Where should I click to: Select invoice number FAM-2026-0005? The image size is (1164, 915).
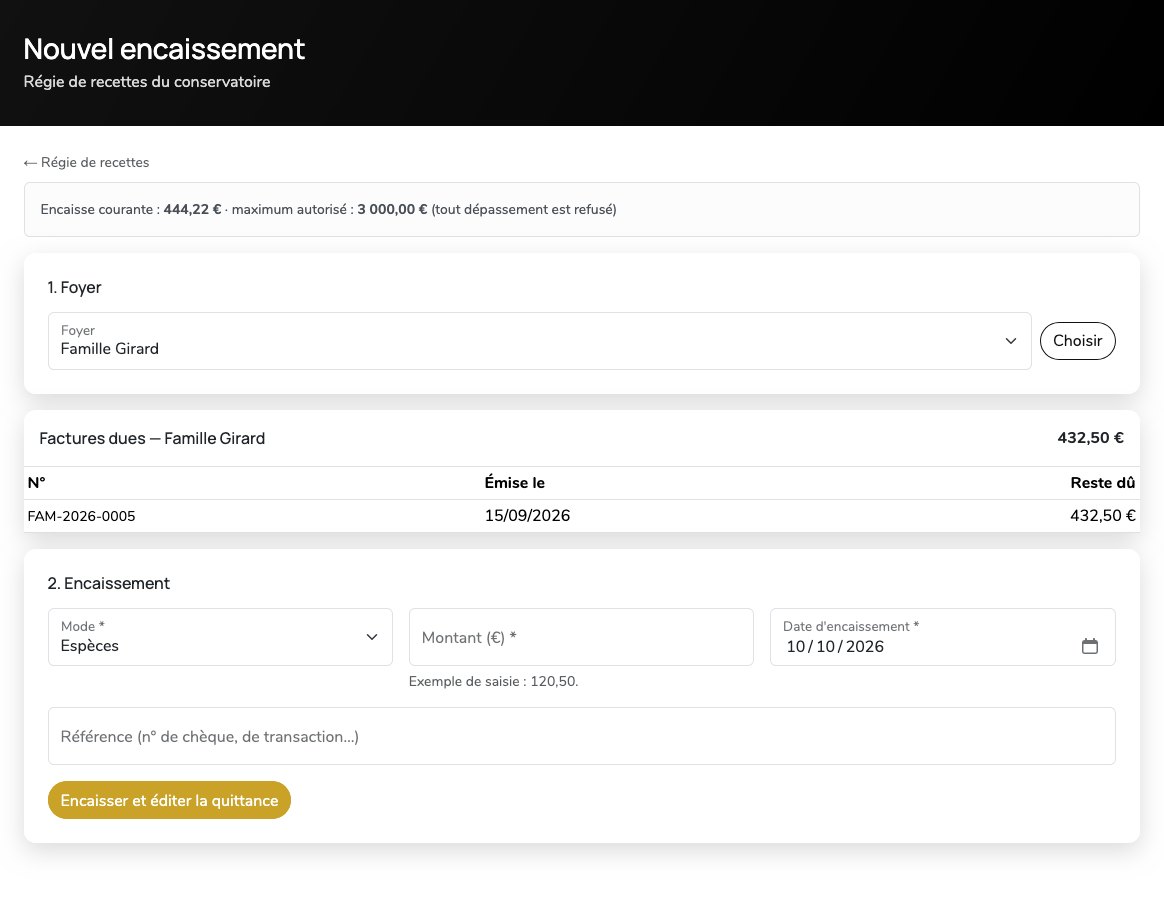82,516
